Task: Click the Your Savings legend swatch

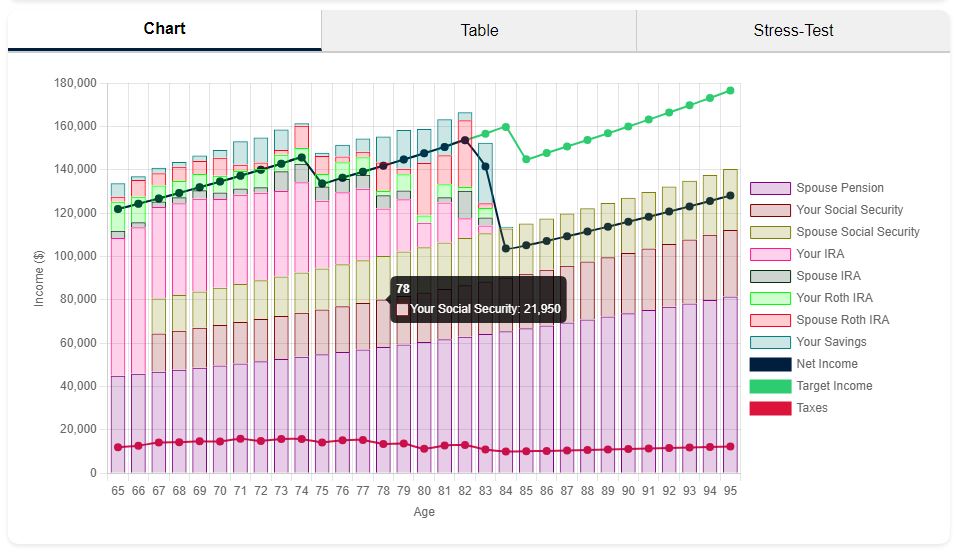Action: (x=770, y=342)
